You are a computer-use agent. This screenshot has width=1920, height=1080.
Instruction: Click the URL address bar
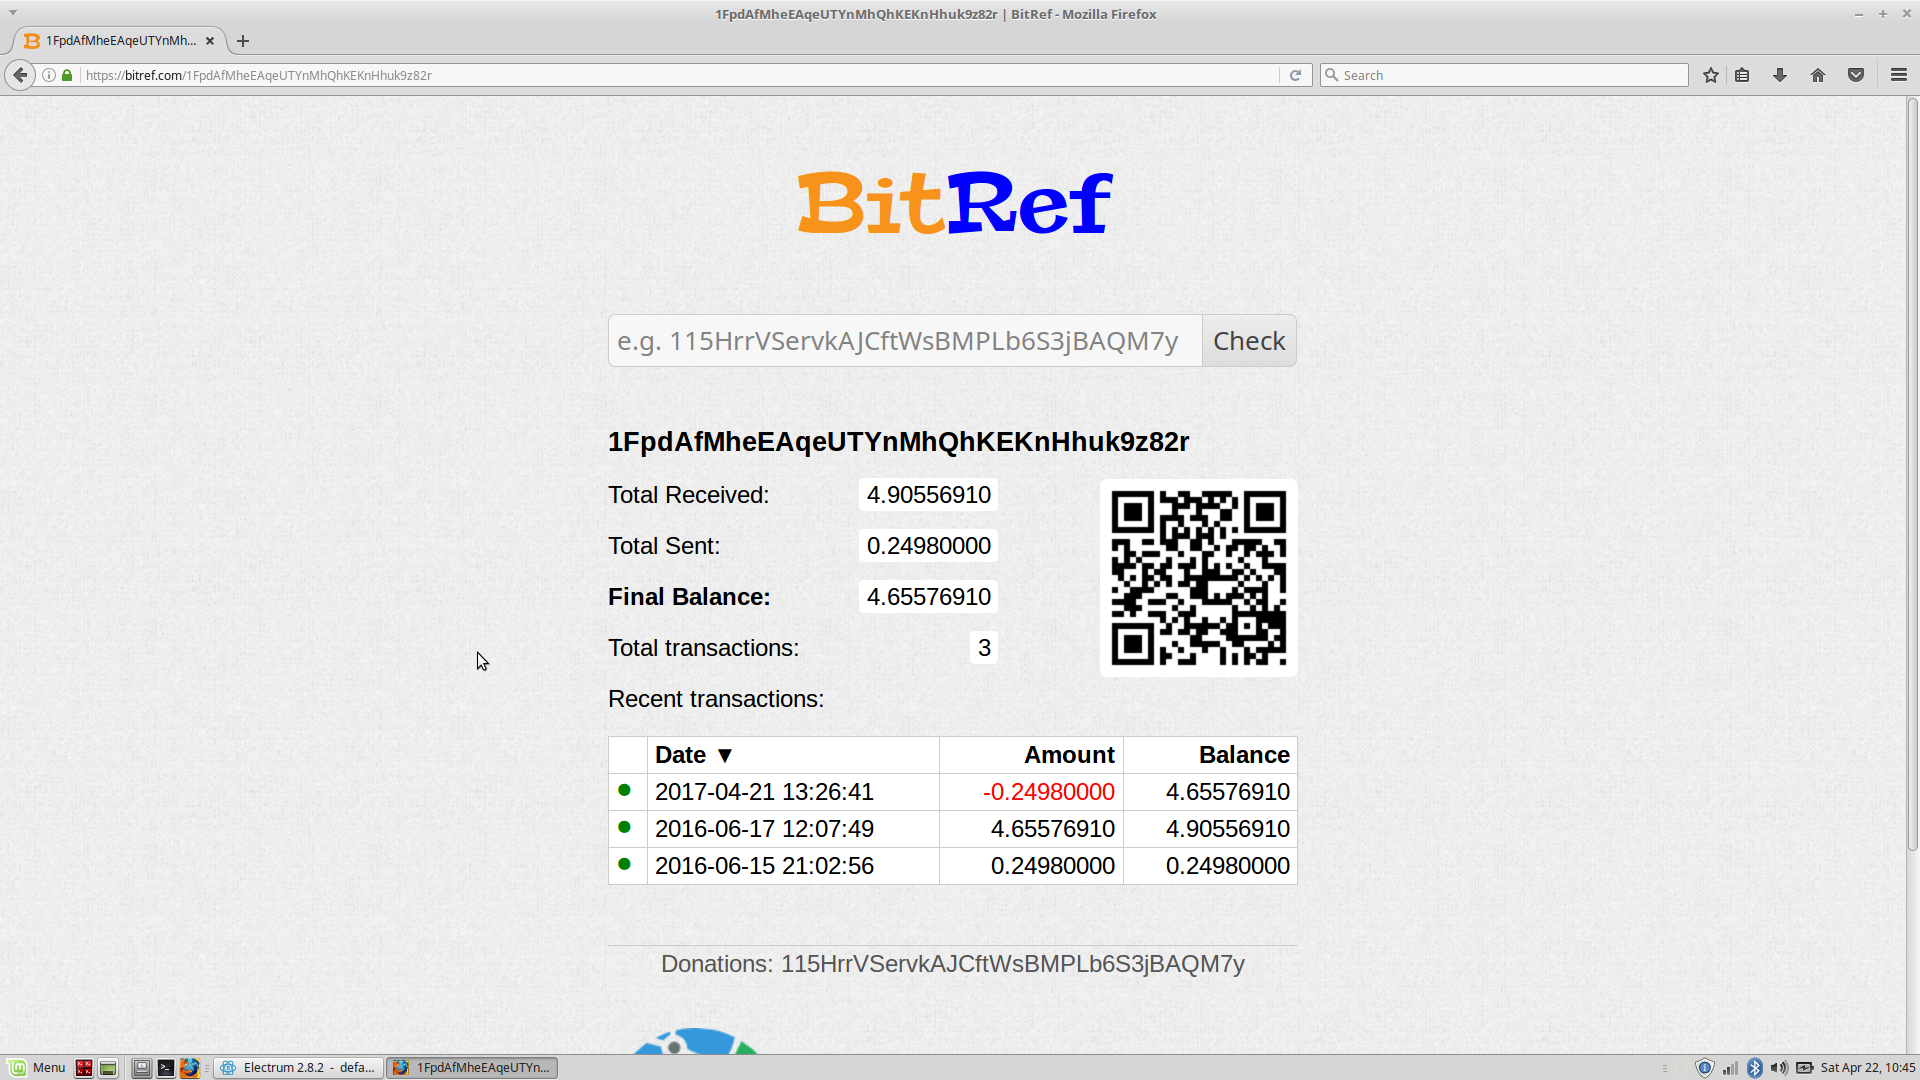tap(680, 75)
